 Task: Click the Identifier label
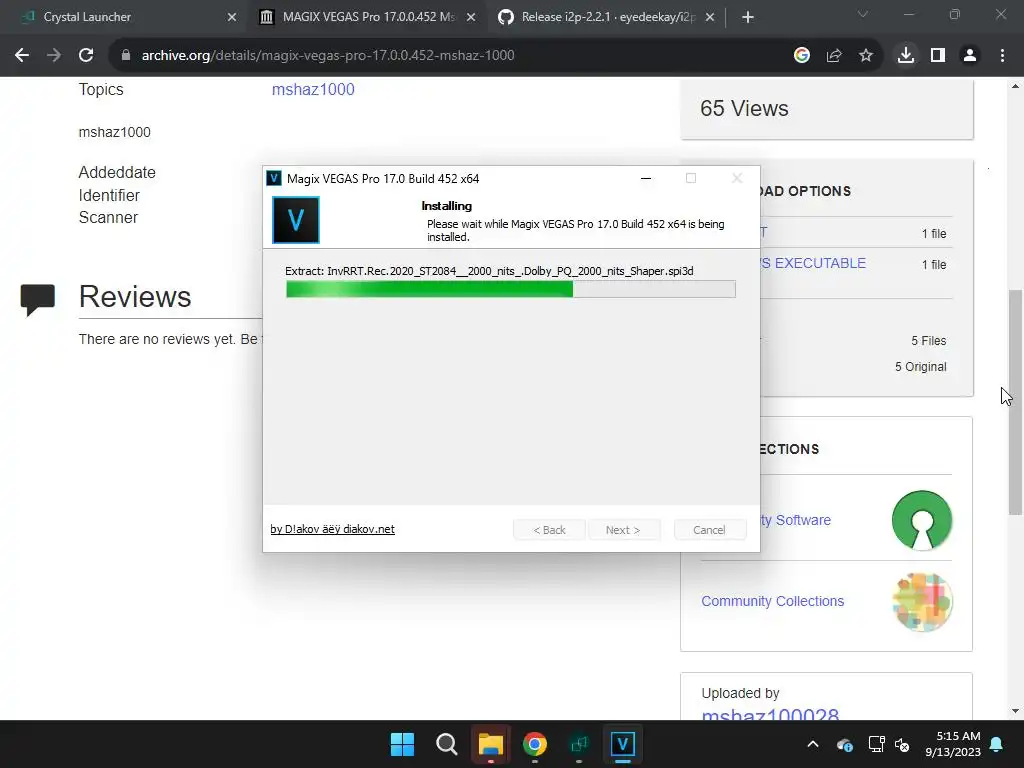click(109, 195)
